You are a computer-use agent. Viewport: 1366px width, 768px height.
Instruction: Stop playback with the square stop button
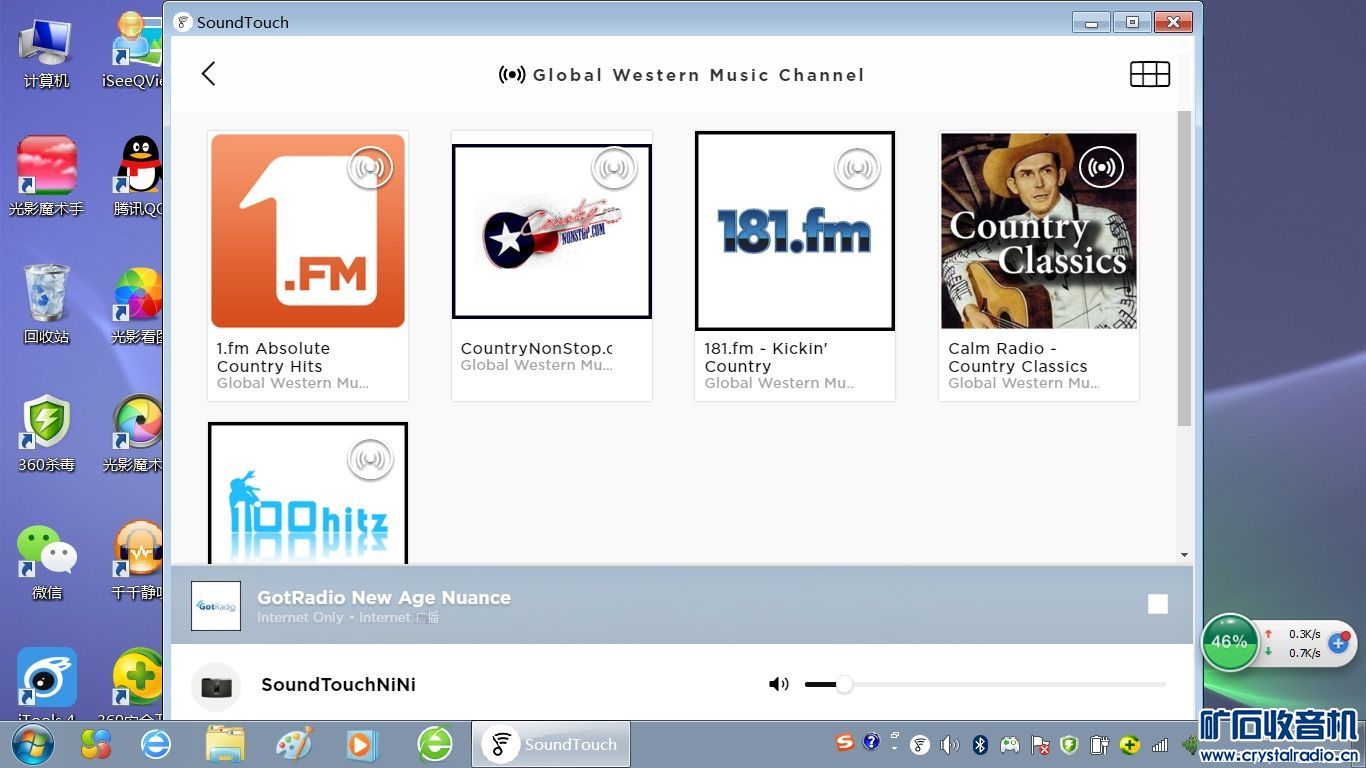(x=1158, y=604)
